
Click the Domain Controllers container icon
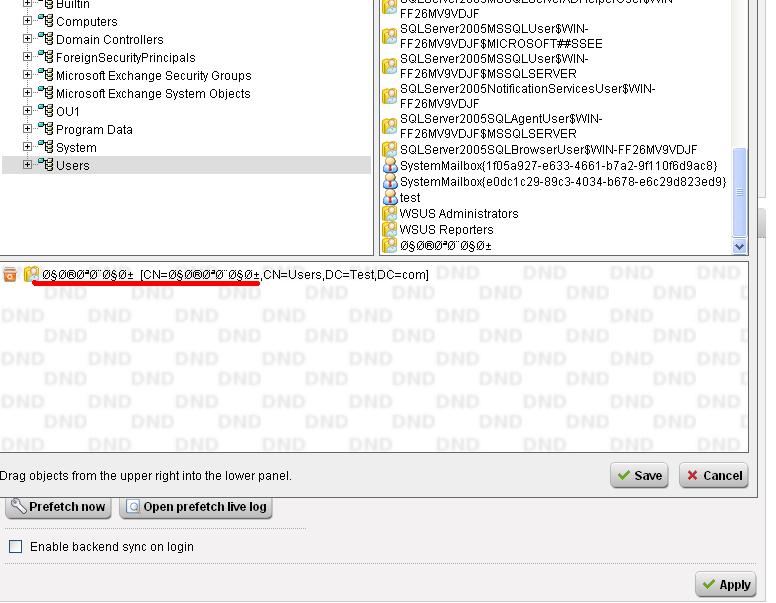[x=46, y=39]
